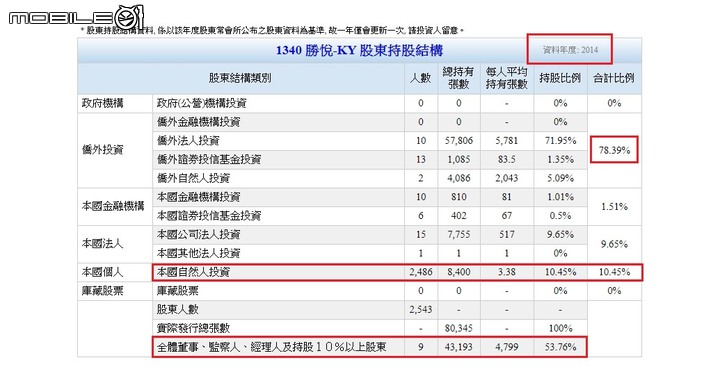Click the 每人平均持有張數 column header

506,78
